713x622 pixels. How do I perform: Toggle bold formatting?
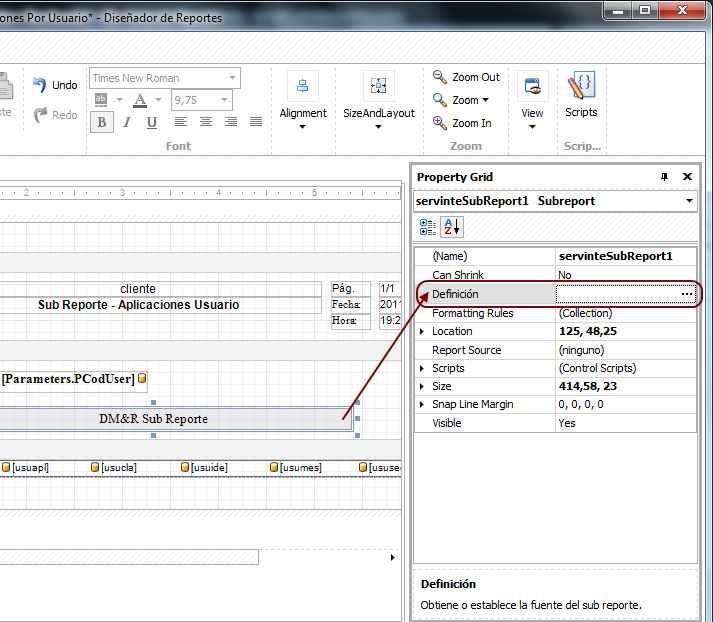(x=101, y=123)
